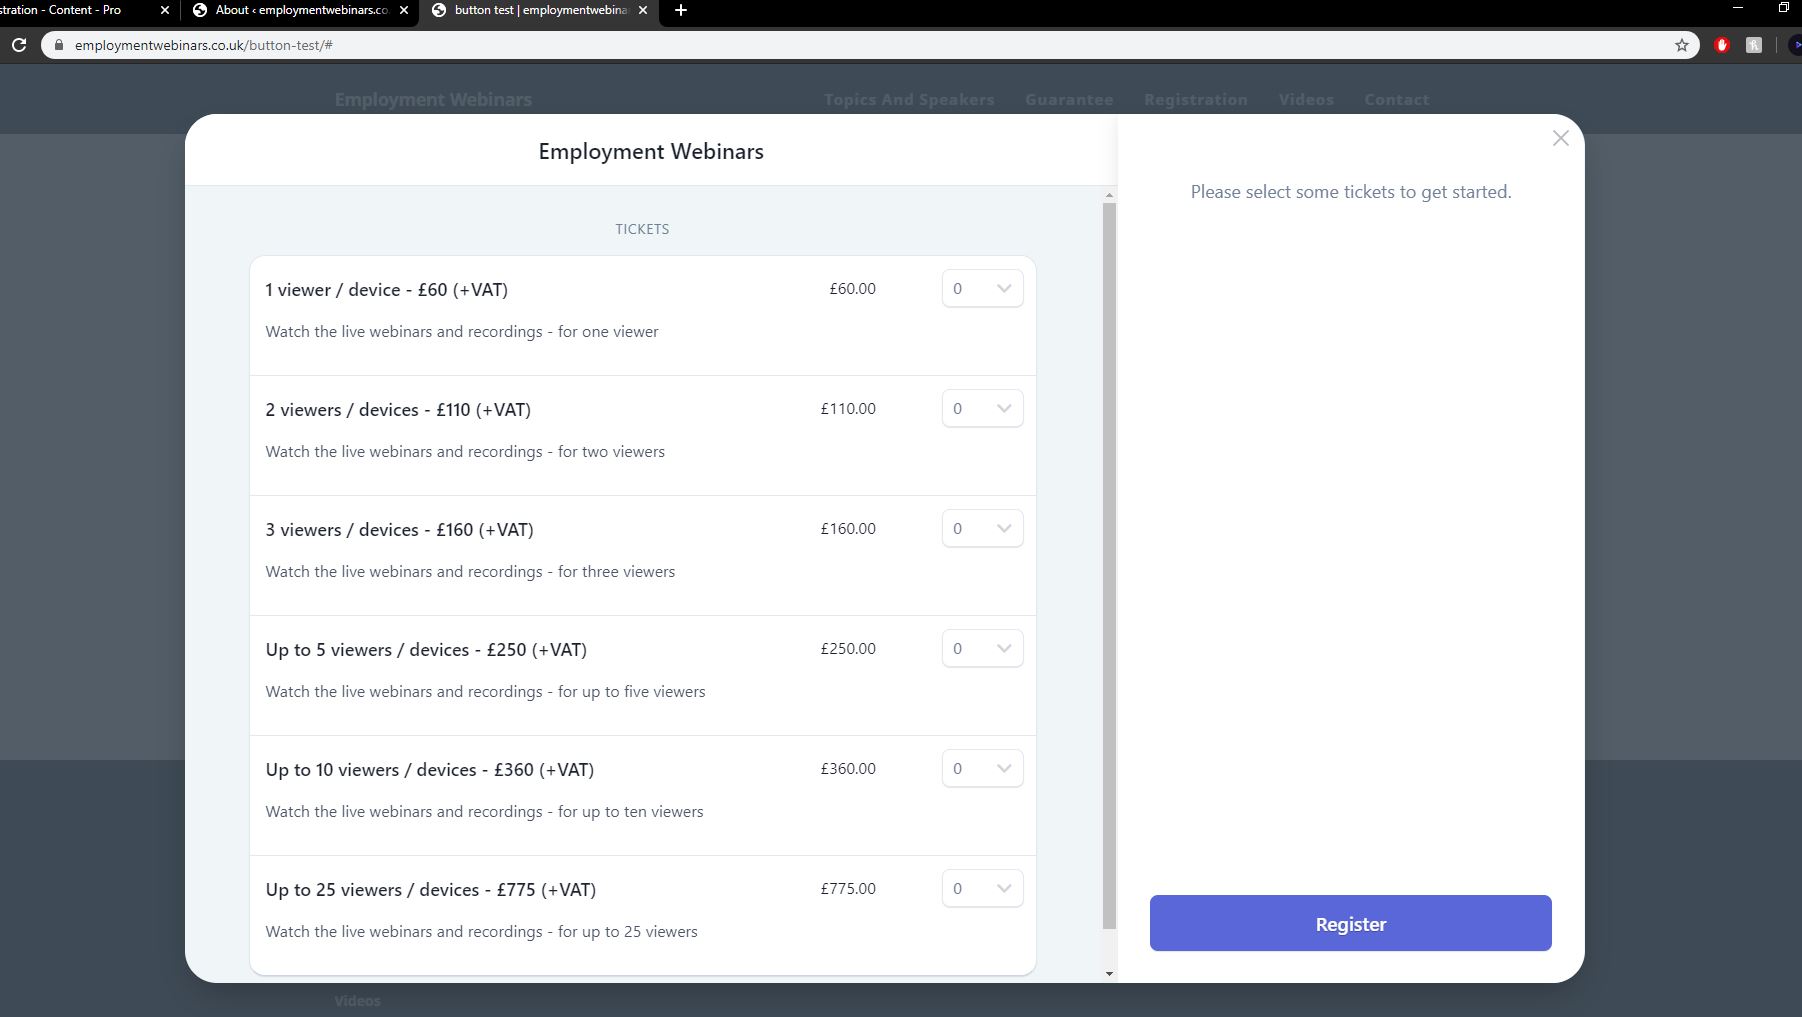The width and height of the screenshot is (1802, 1017).
Task: Click the ticket list scrollbar thumb
Action: click(1109, 566)
